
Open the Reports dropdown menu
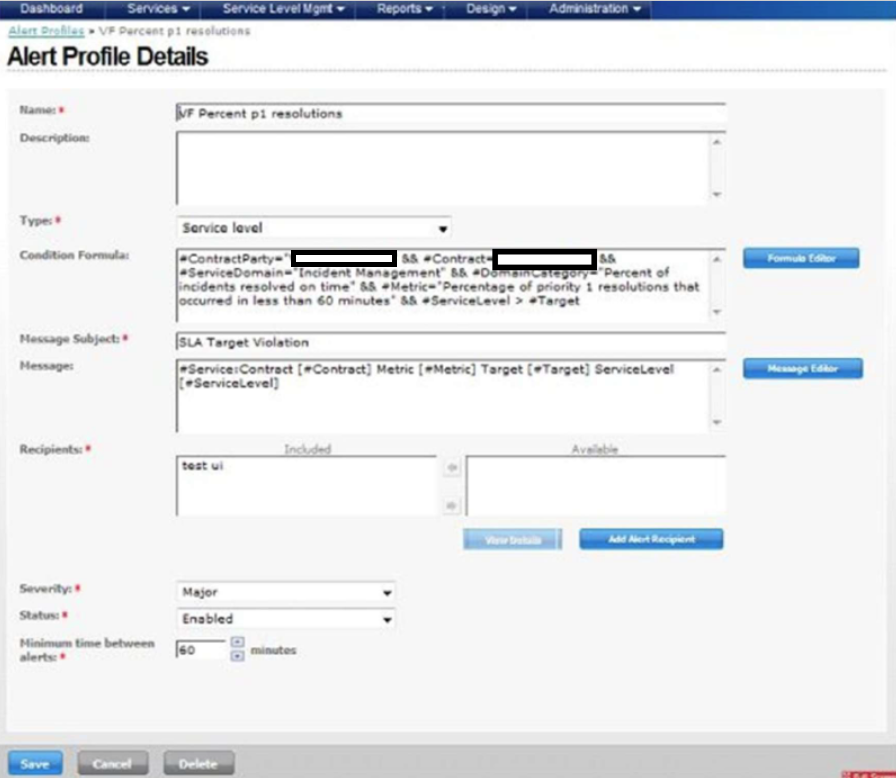pos(405,9)
